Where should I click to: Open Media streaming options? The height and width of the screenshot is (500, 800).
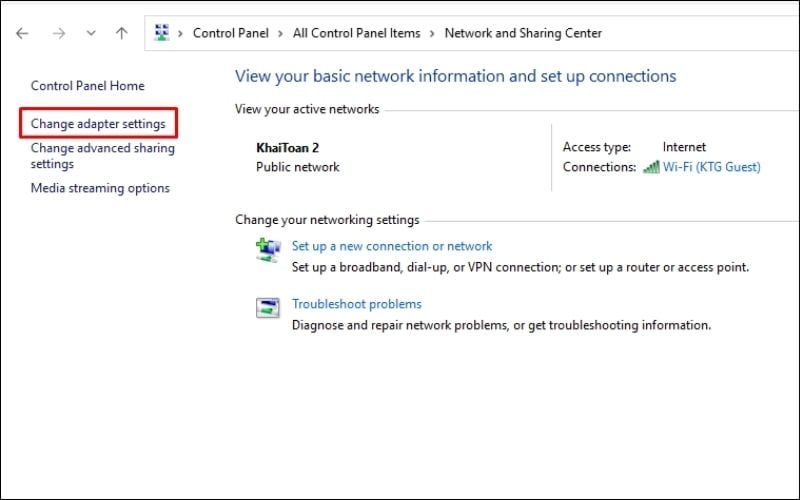coord(100,188)
